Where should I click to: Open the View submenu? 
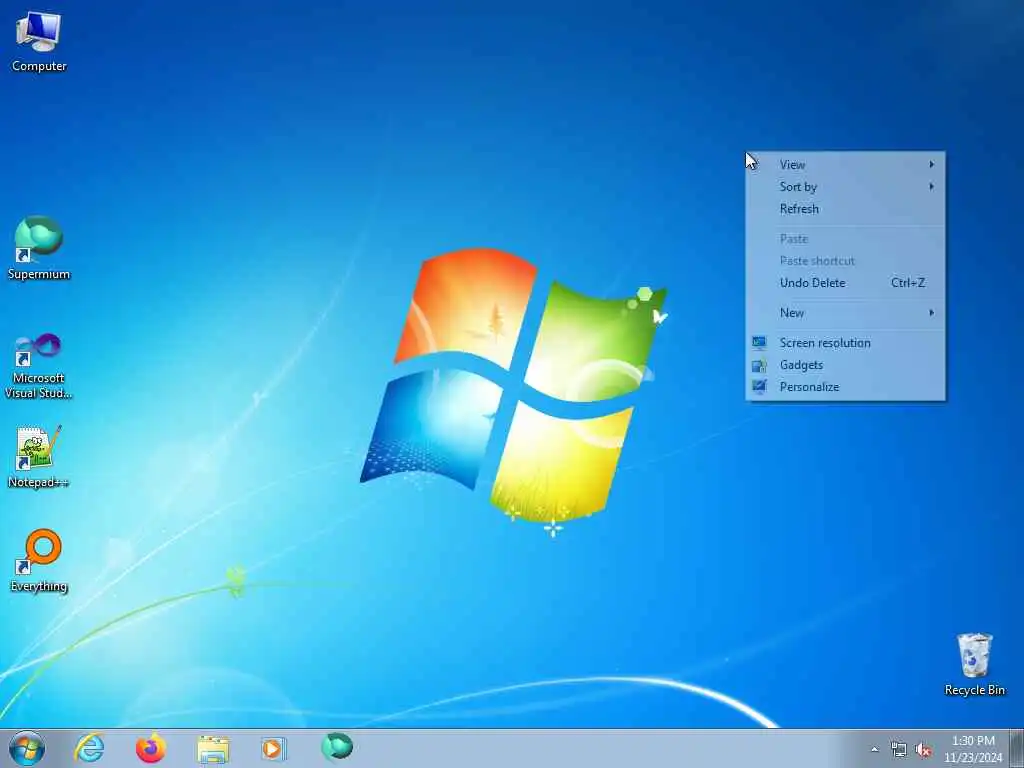846,165
